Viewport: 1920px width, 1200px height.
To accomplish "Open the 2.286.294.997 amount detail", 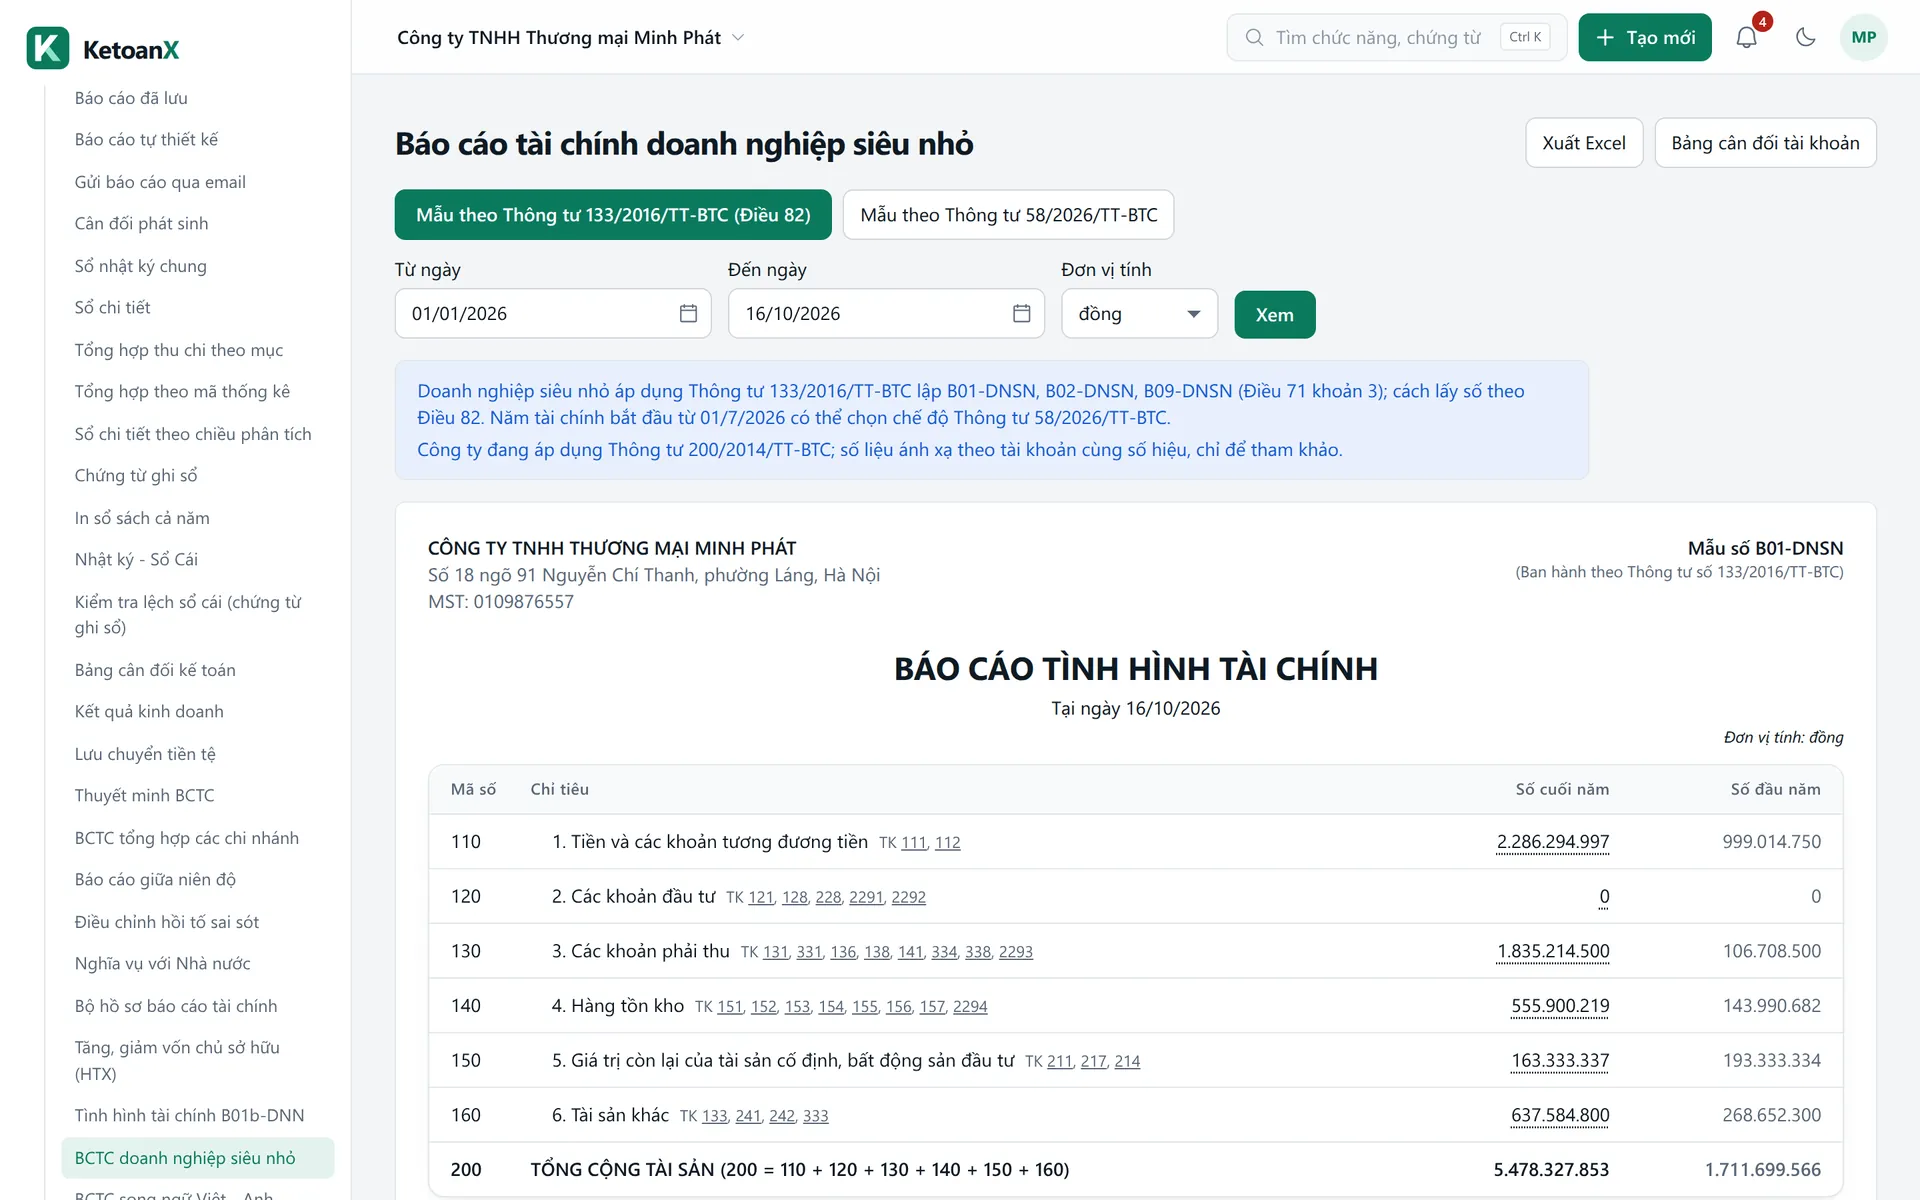I will [1552, 842].
